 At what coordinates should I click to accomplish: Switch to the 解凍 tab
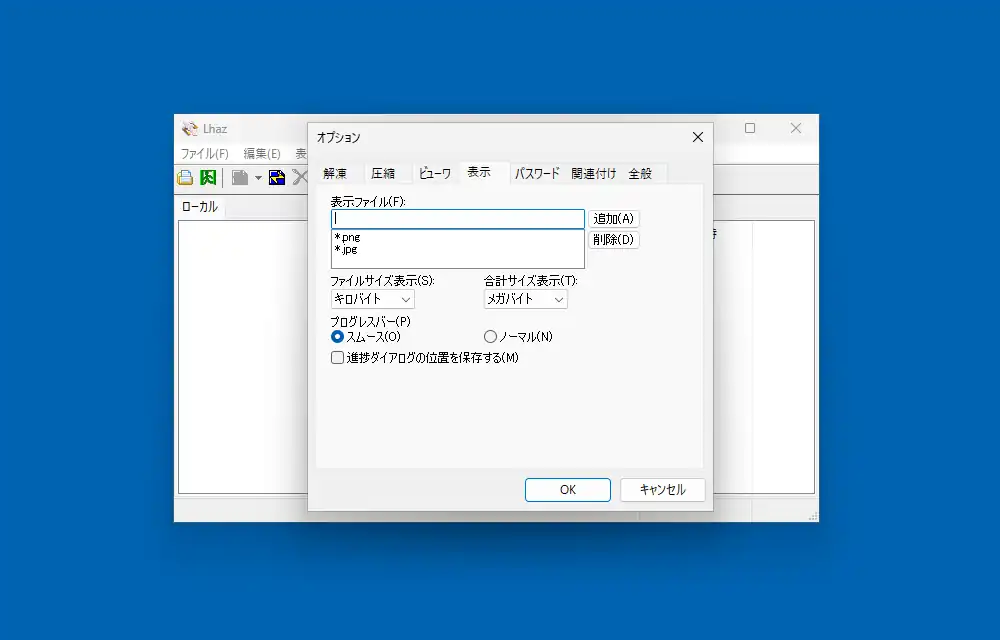coord(335,173)
